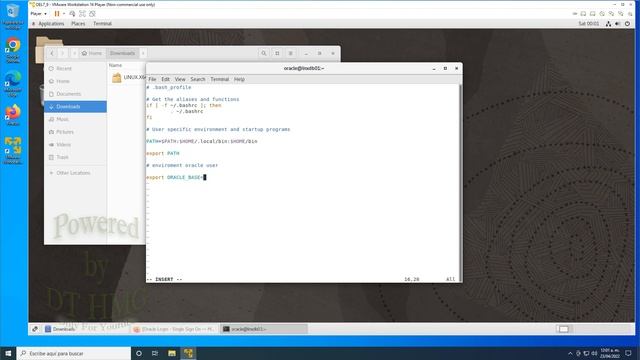The image size is (640, 360).
Task: Select Trash in Files sidebar
Action: [x=76, y=157]
